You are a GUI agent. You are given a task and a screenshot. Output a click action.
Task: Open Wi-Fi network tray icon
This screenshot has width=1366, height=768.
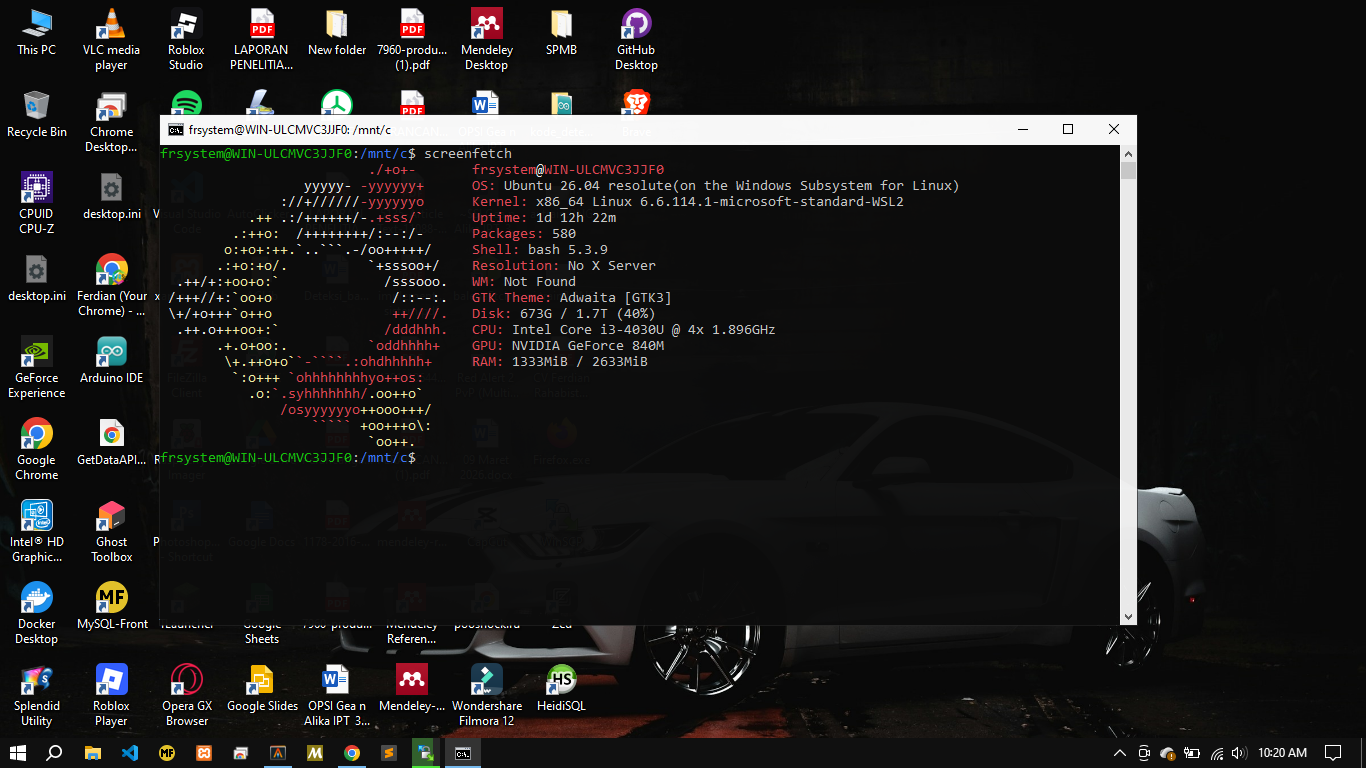[x=1217, y=753]
